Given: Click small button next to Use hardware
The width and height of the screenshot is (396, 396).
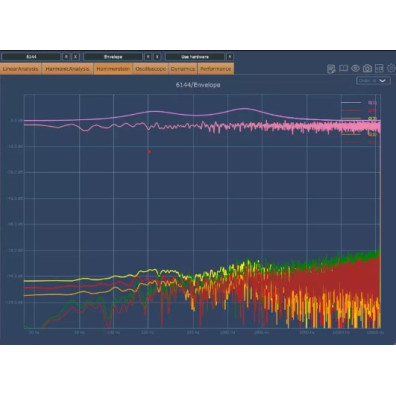Looking at the screenshot, I should 230,57.
